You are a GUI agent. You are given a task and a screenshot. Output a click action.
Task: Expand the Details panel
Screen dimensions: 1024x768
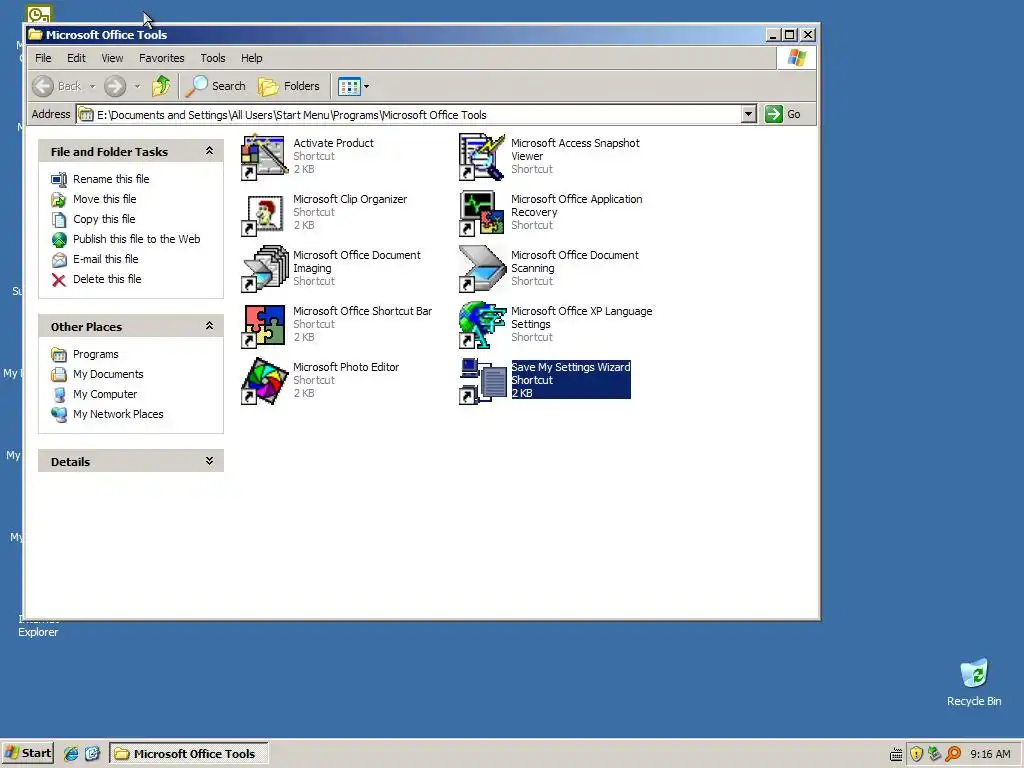pos(209,461)
